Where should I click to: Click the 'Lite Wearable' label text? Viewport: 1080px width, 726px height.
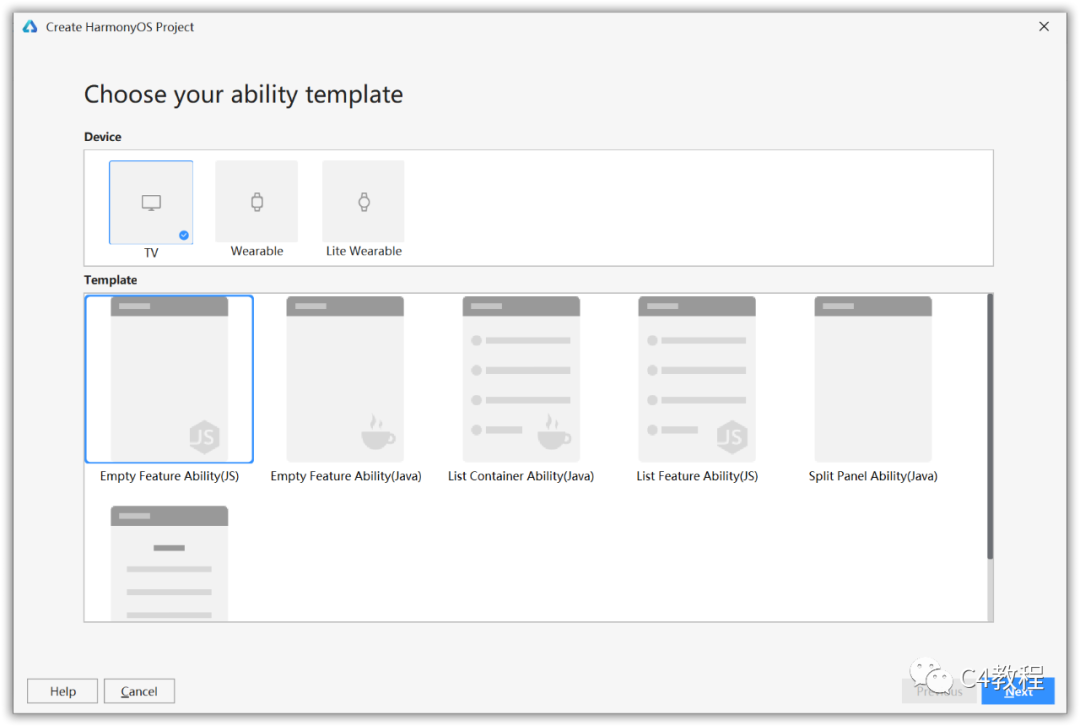(364, 251)
